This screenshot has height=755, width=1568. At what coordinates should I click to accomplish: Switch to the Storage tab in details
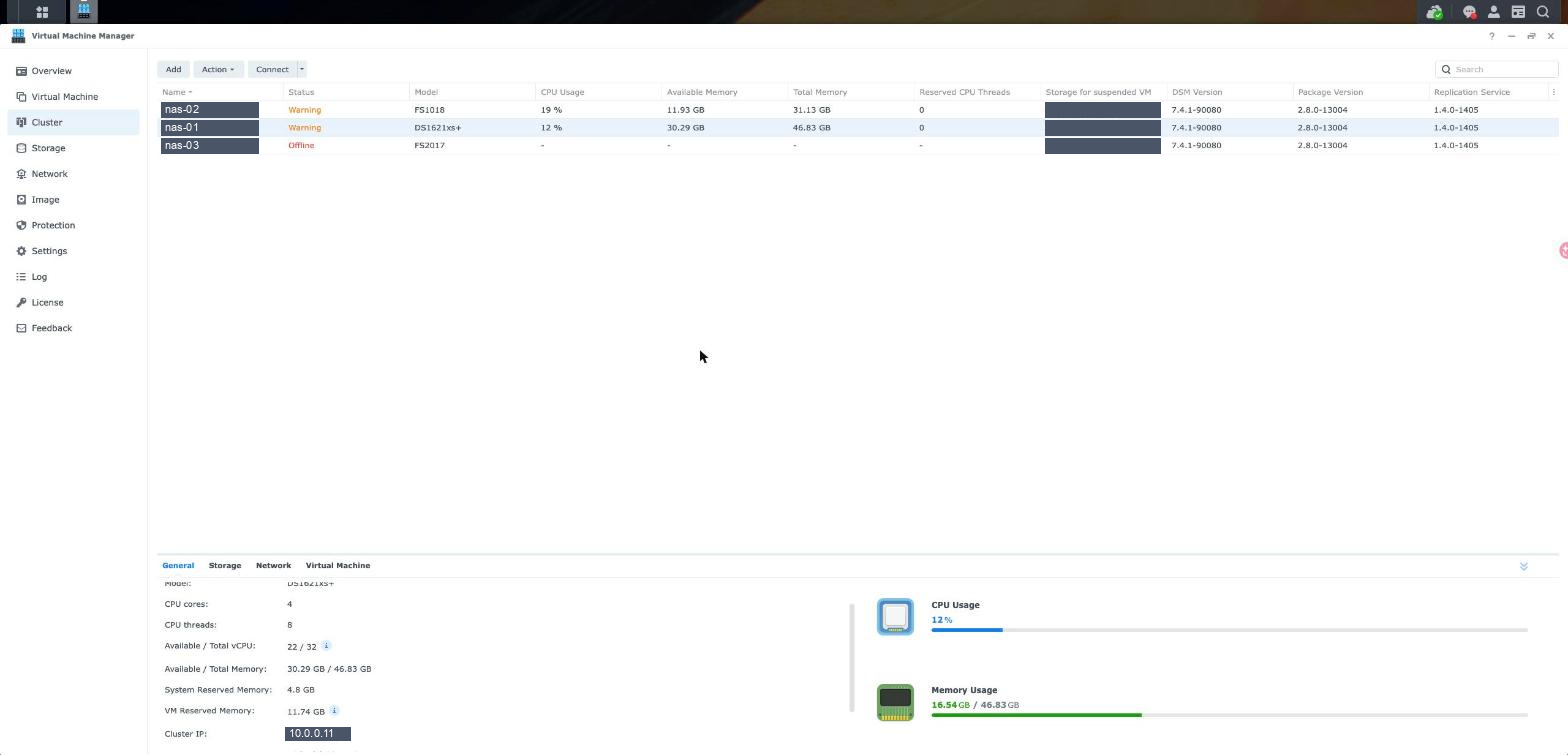click(x=225, y=566)
